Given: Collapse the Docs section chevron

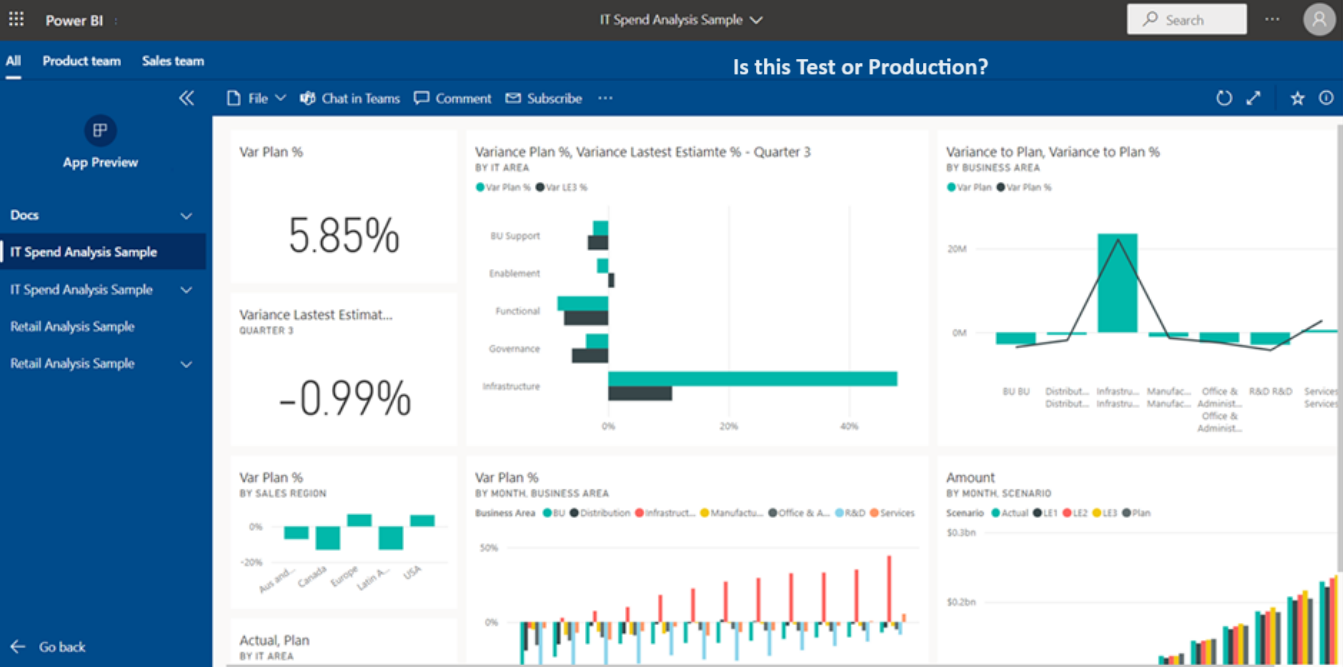Looking at the screenshot, I should point(186,215).
